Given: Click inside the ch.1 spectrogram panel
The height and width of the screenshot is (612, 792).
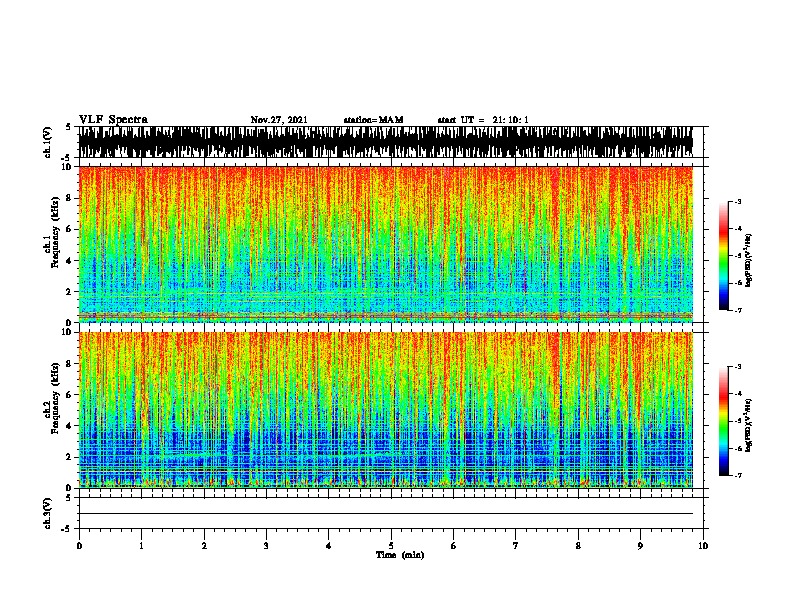Looking at the screenshot, I should [385, 244].
